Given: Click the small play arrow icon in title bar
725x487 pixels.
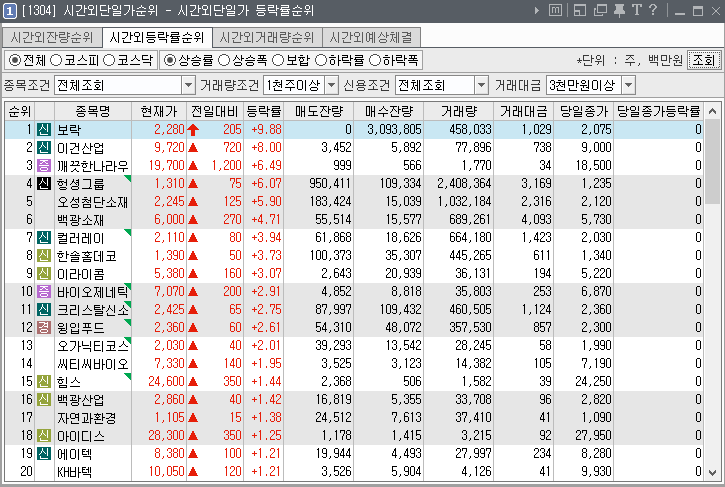Looking at the screenshot, I should coord(537,10).
